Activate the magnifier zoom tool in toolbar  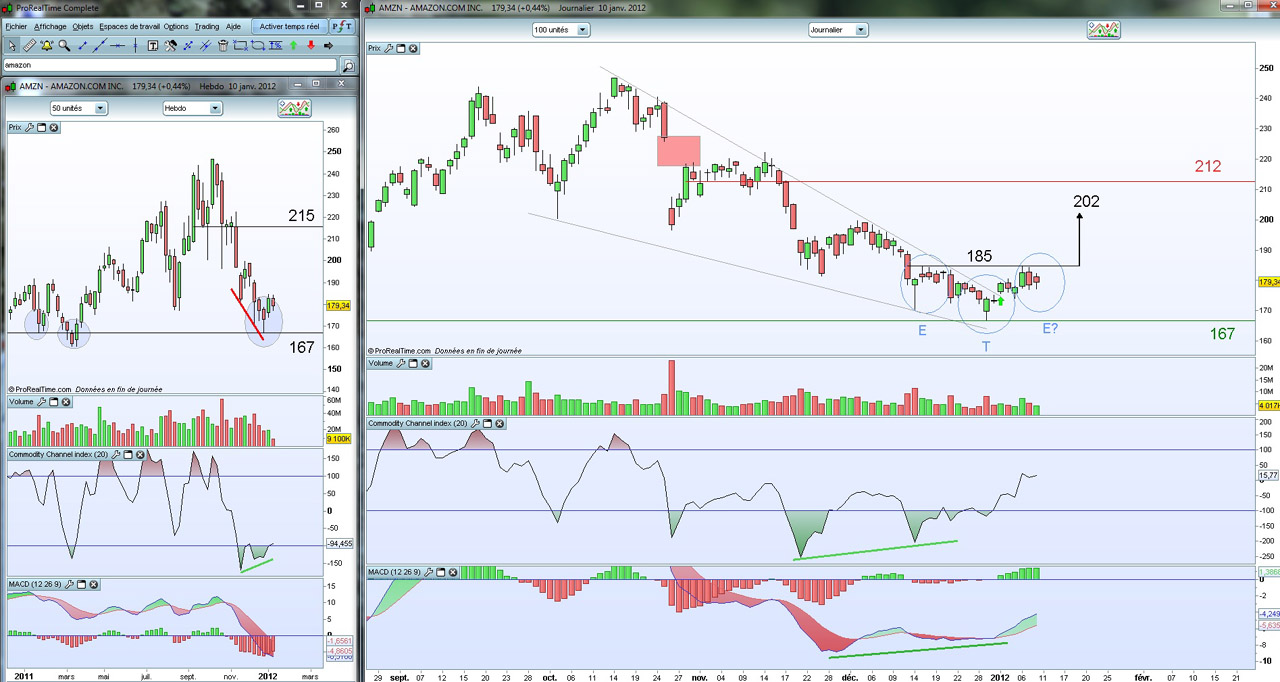coord(64,45)
